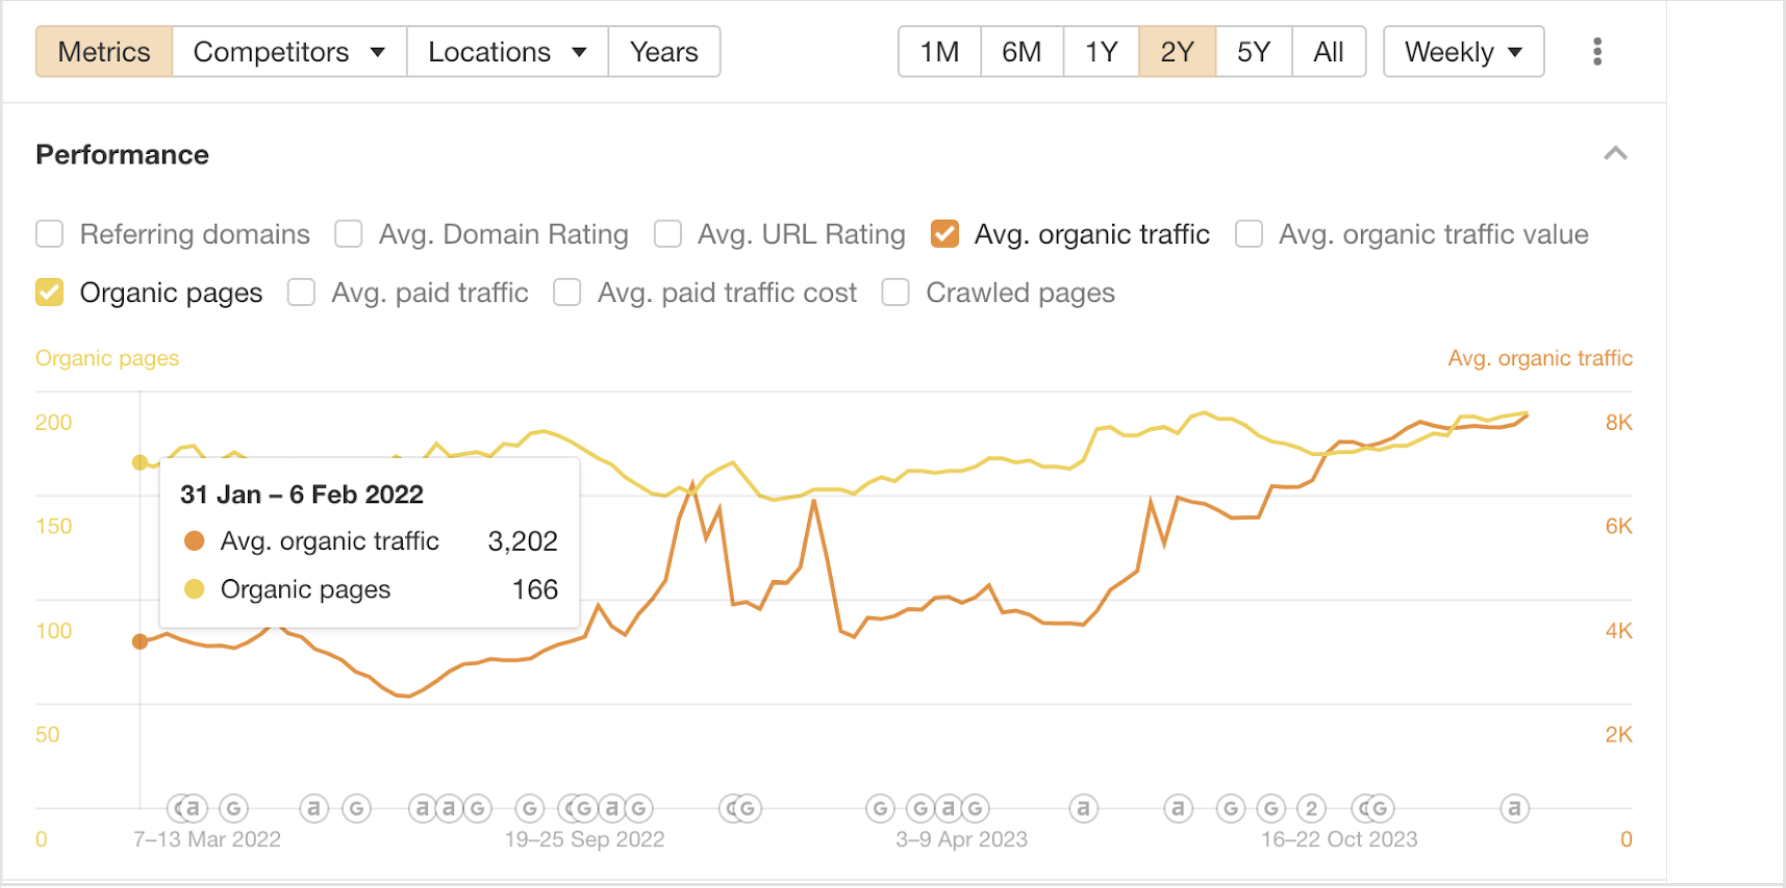Viewport: 1786px width, 888px height.
Task: Click the '7–13 Mar 2022' date label
Action: click(x=207, y=839)
